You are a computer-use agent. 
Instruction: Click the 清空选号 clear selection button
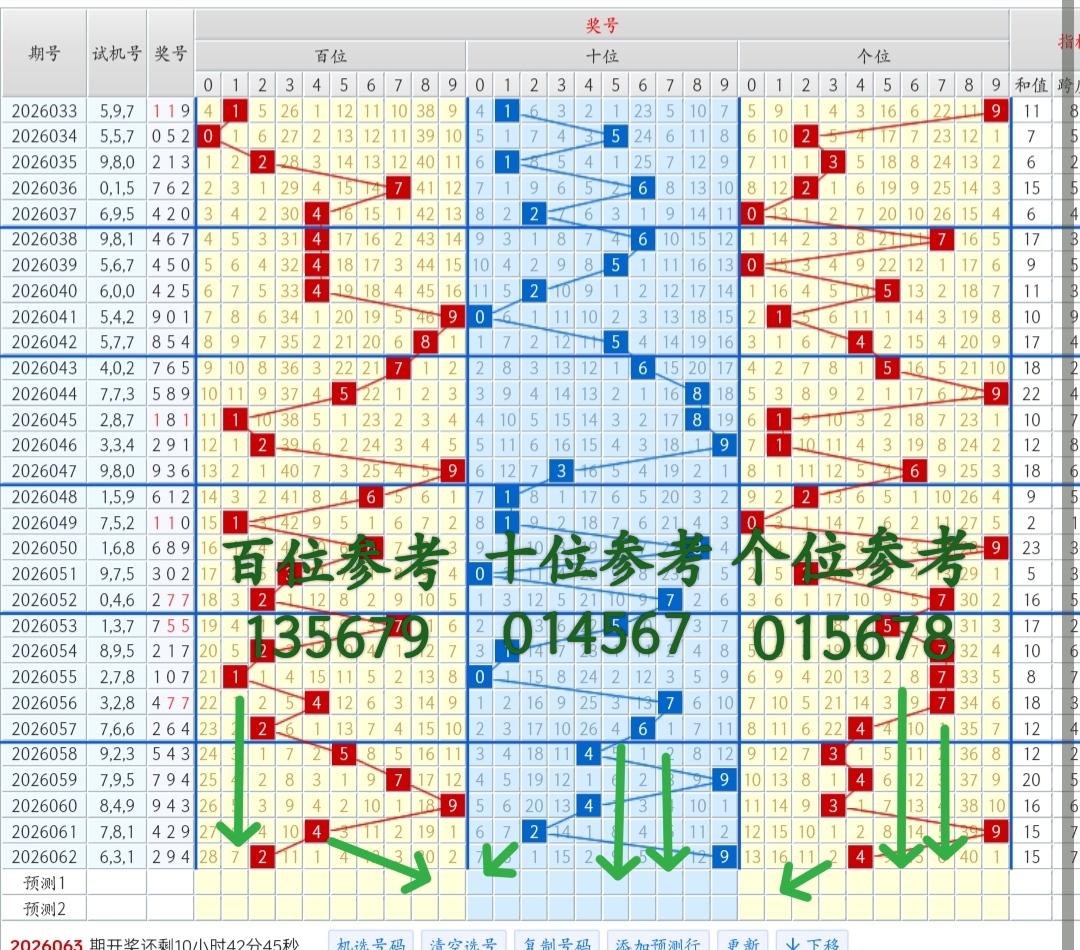(462, 941)
